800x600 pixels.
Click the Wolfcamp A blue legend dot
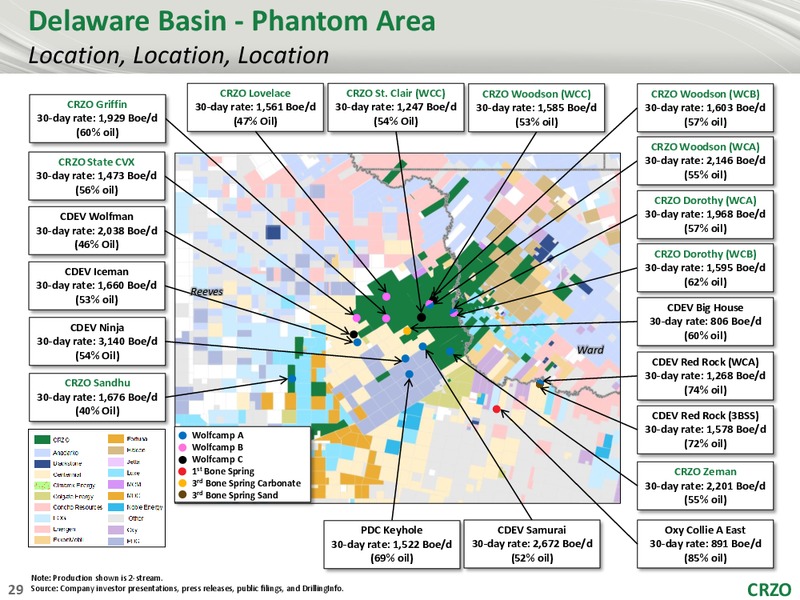click(183, 436)
